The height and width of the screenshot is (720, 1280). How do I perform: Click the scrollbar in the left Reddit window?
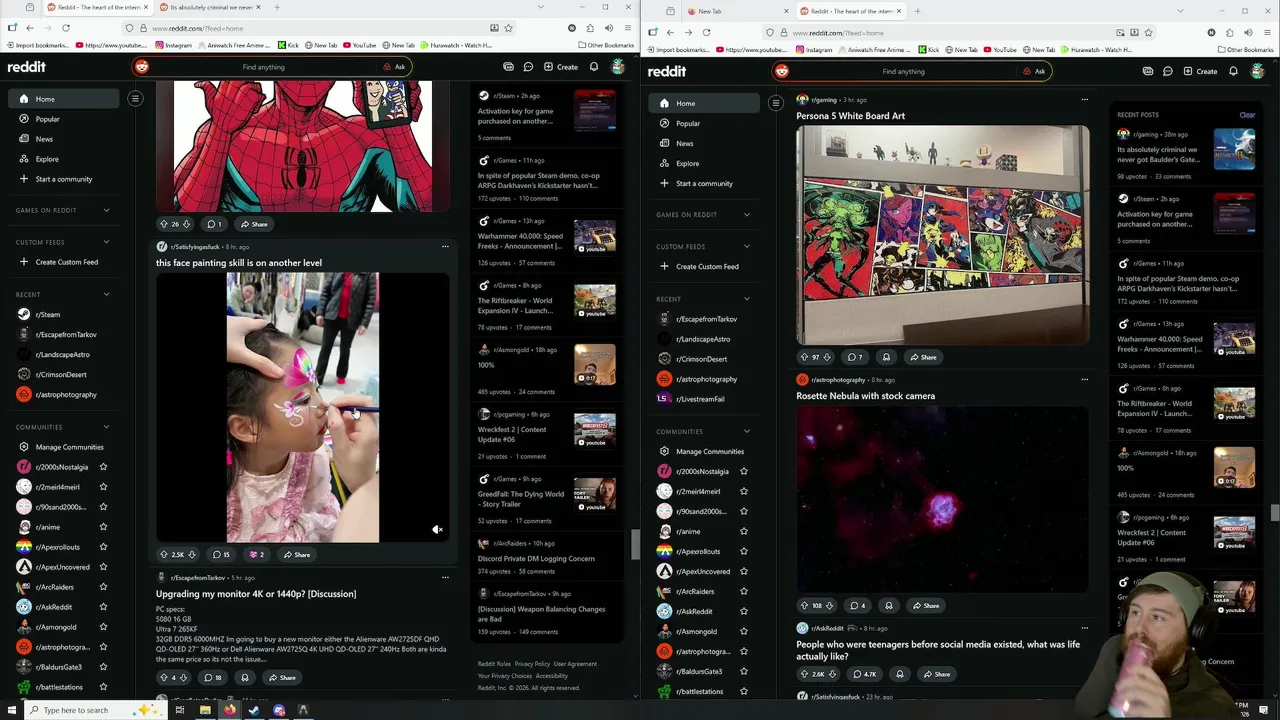(636, 544)
